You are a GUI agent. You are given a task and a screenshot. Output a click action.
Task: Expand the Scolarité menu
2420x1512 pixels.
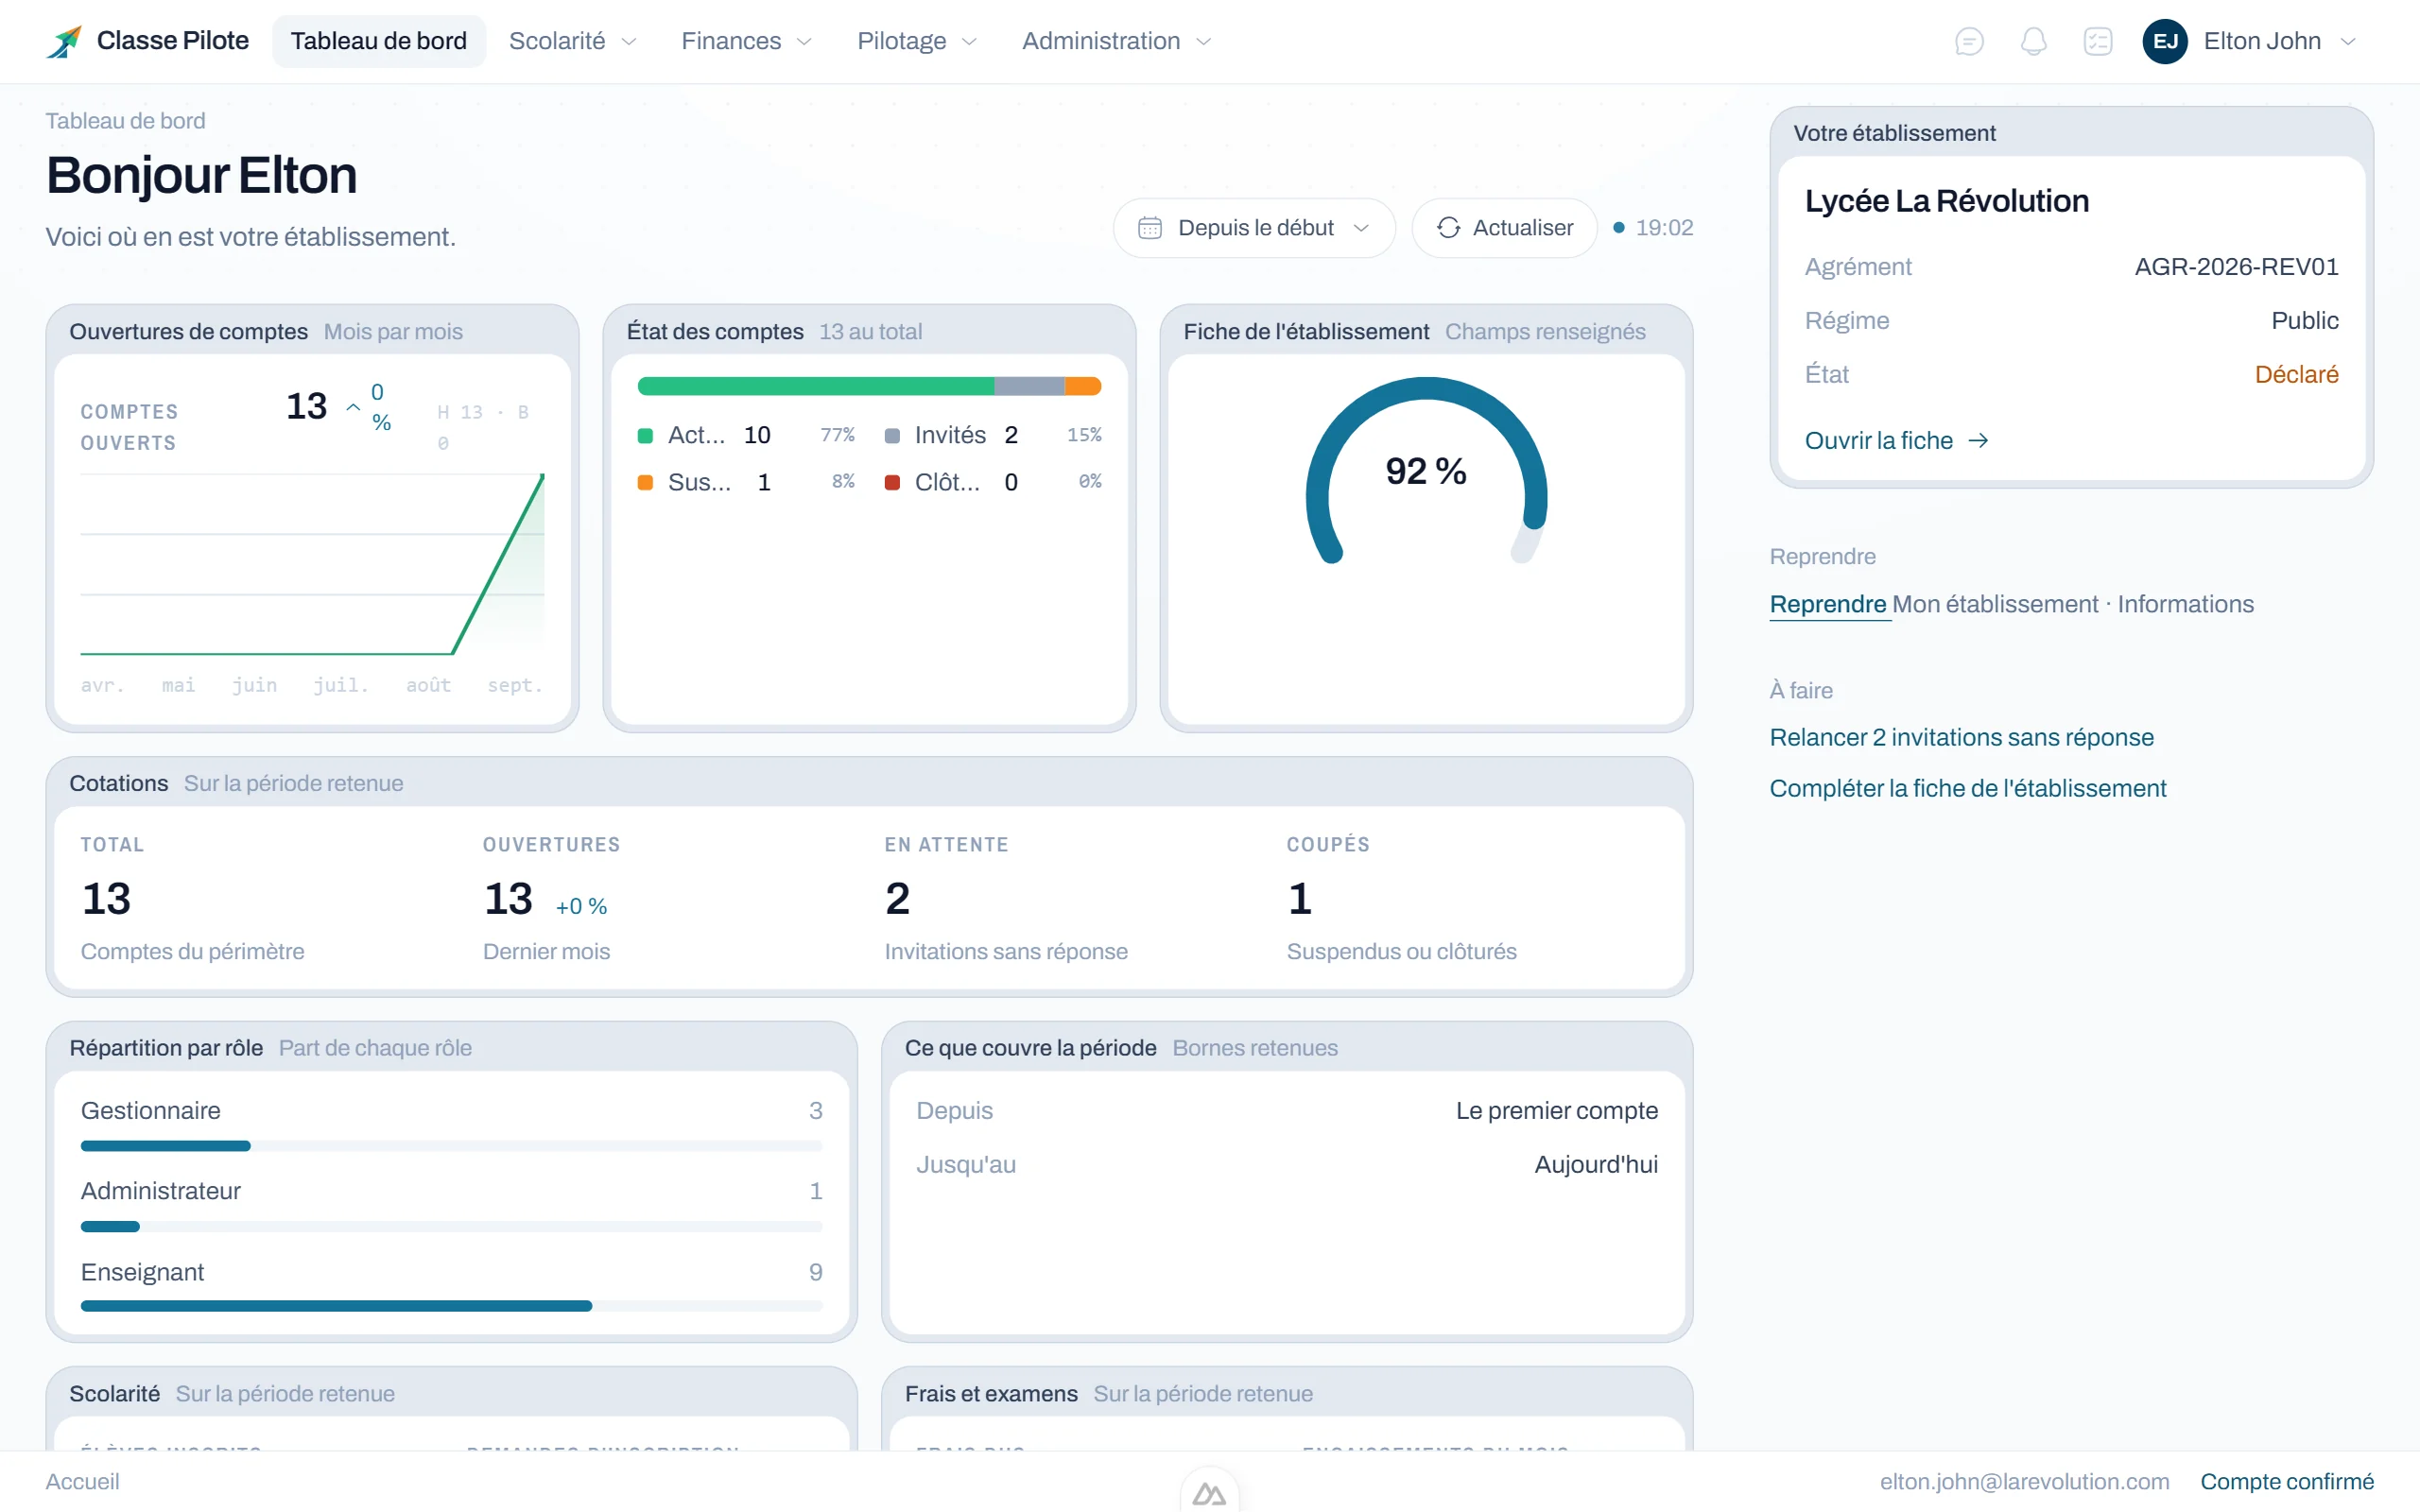point(572,41)
